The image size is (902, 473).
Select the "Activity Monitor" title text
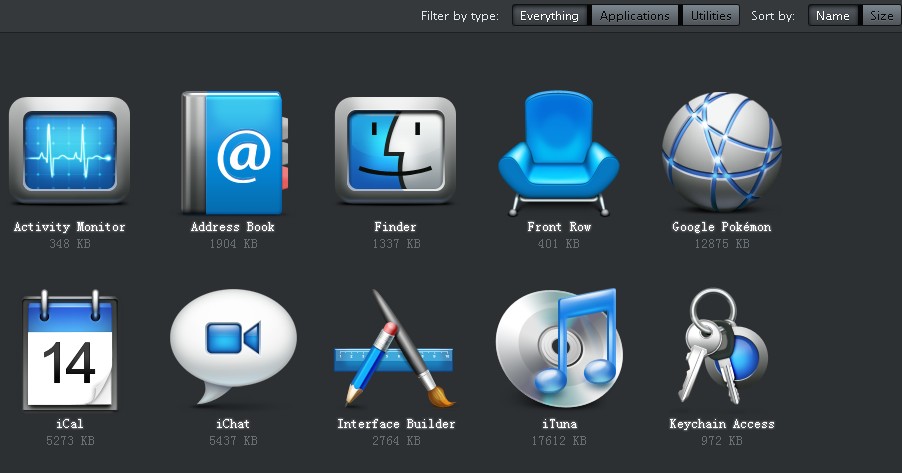70,227
